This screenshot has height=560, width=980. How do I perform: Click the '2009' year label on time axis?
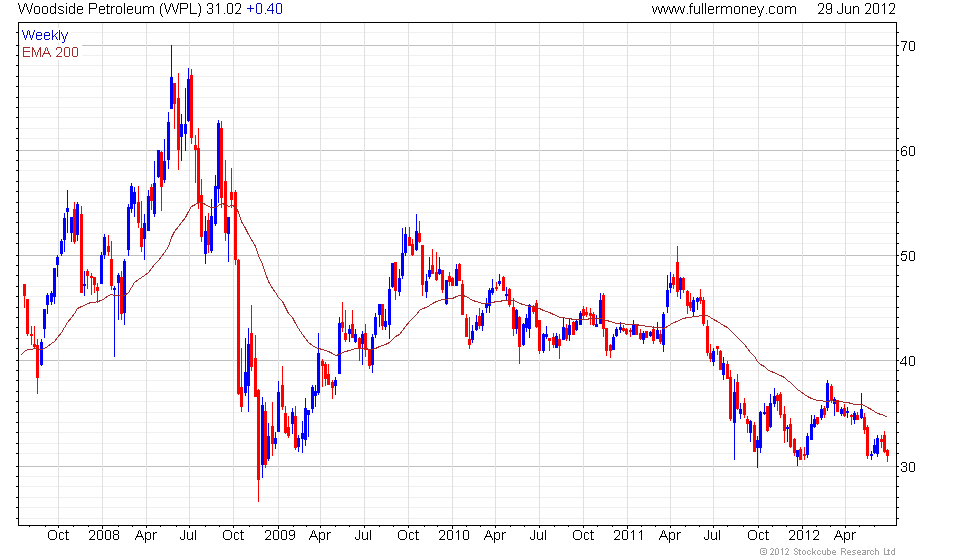coord(279,535)
